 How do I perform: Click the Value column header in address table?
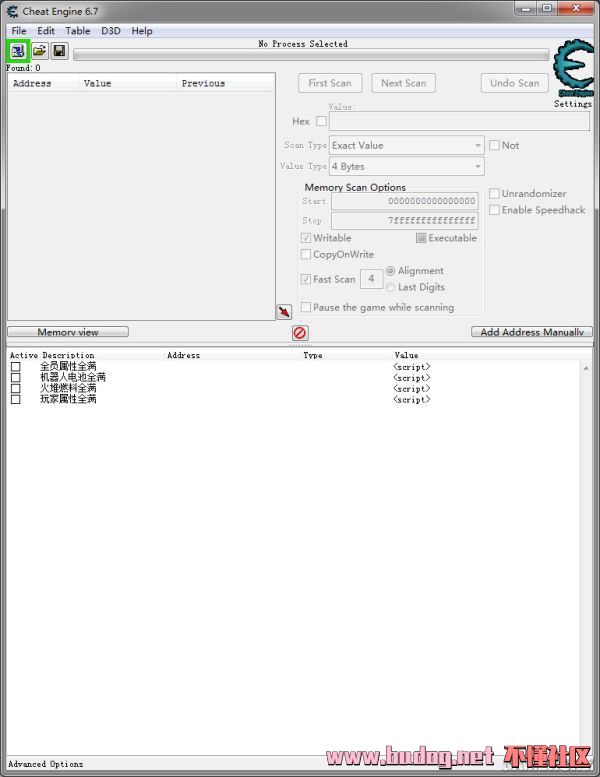pos(406,355)
